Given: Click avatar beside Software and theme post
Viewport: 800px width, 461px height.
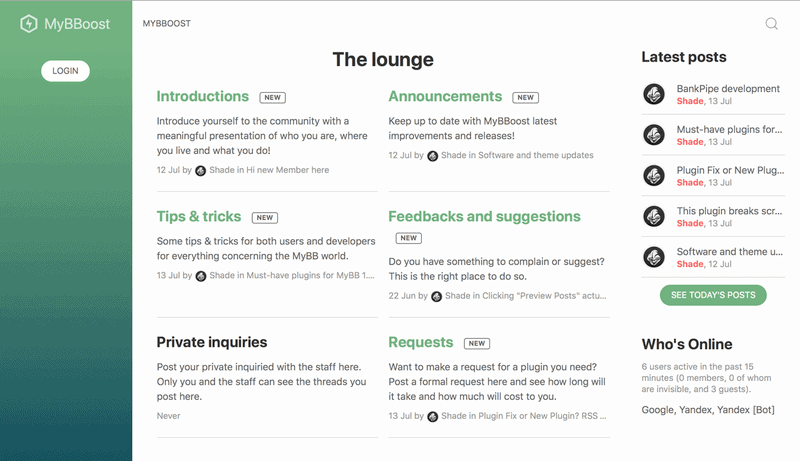Looking at the screenshot, I should click(x=654, y=258).
